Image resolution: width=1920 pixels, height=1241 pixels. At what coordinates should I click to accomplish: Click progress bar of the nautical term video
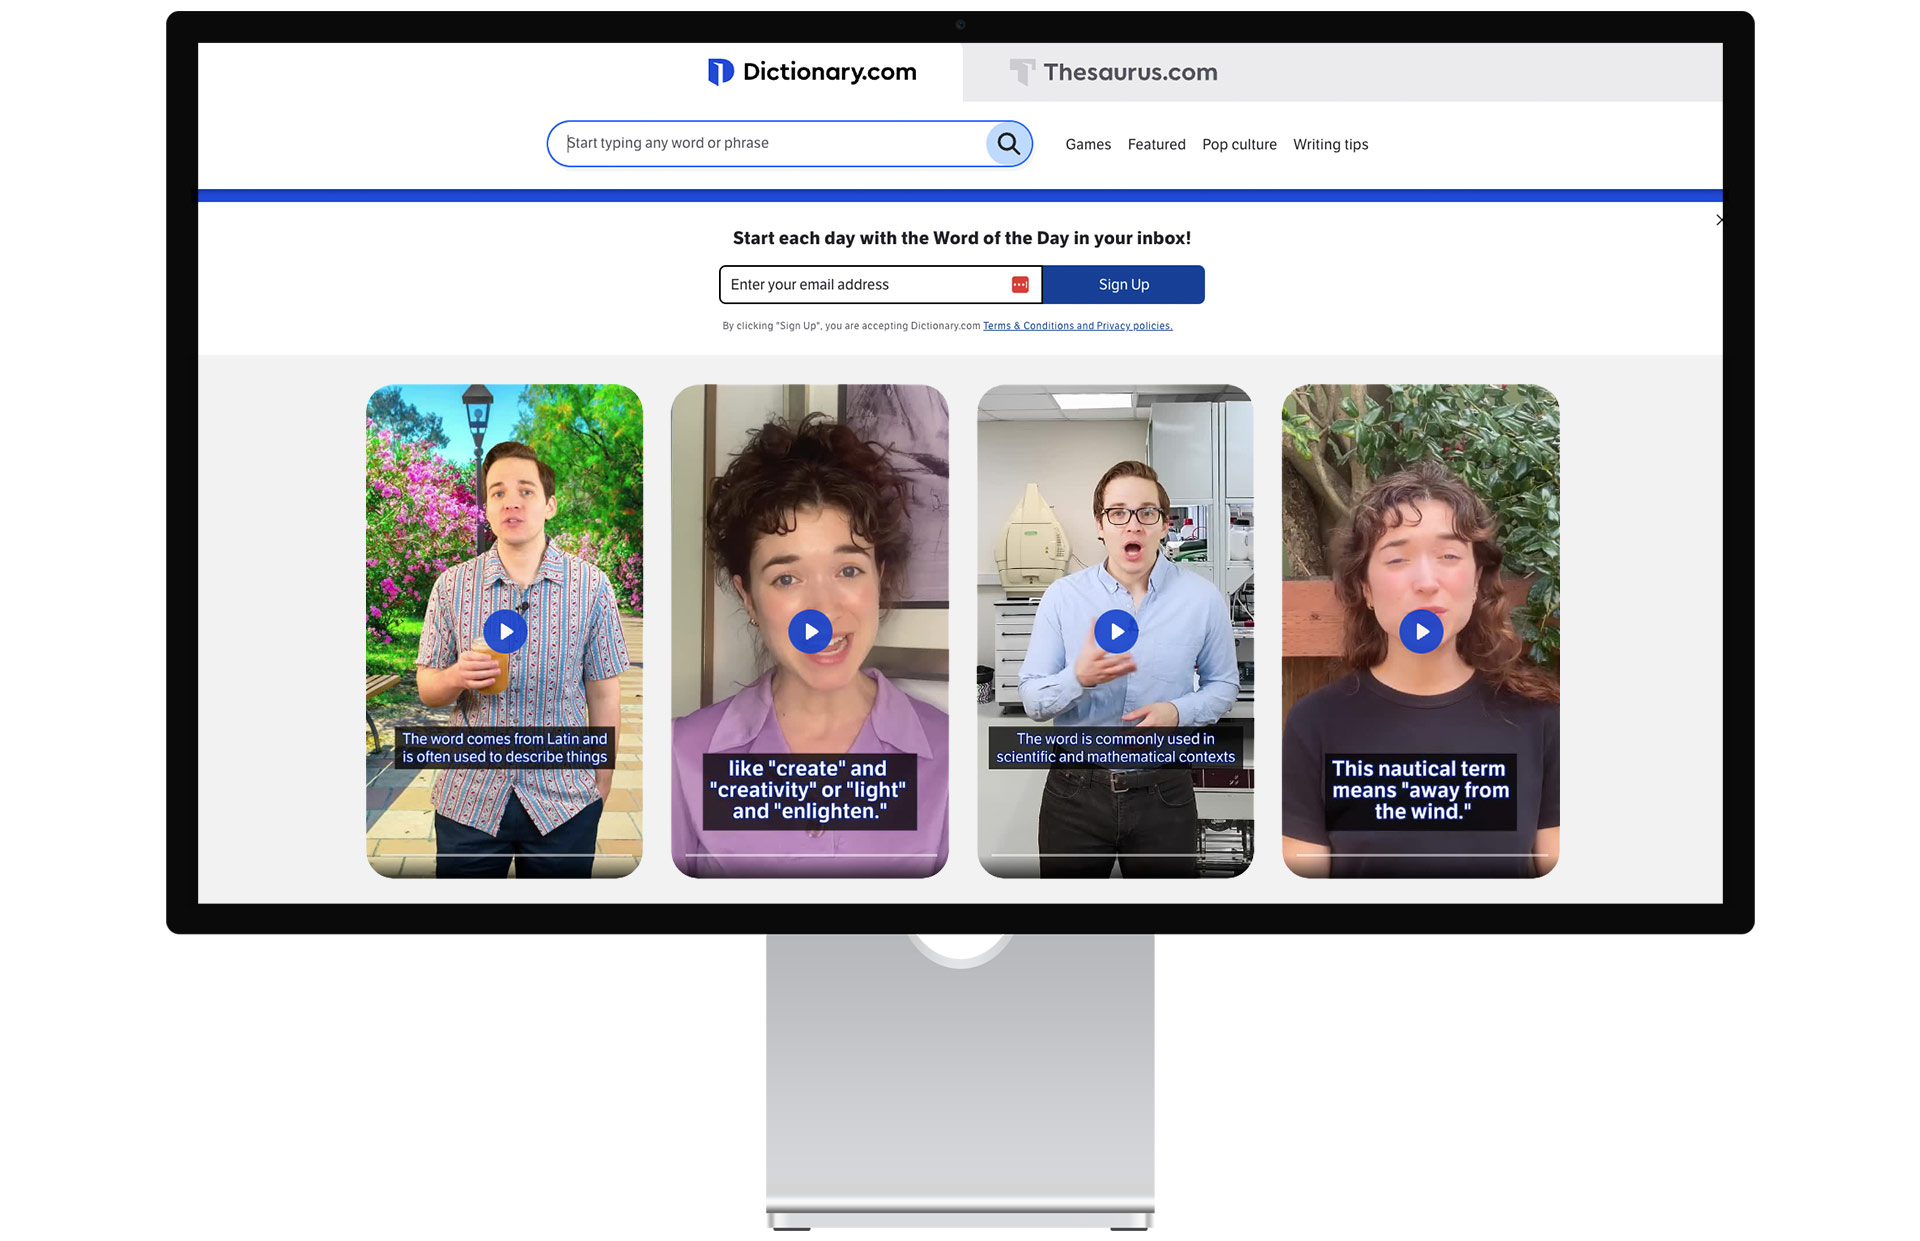point(1421,855)
